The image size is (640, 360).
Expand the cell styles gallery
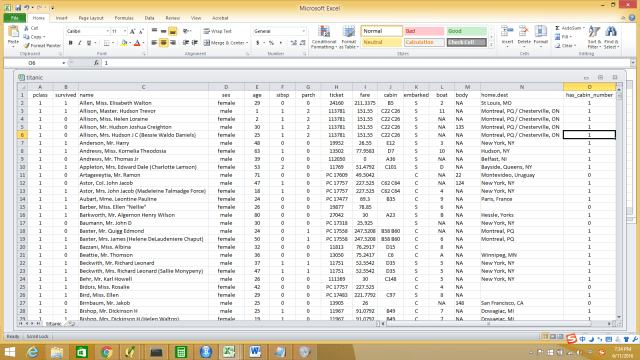491,44
